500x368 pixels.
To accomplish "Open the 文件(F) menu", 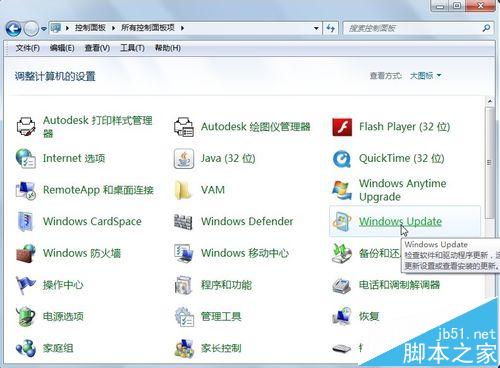I will pyautogui.click(x=27, y=48).
